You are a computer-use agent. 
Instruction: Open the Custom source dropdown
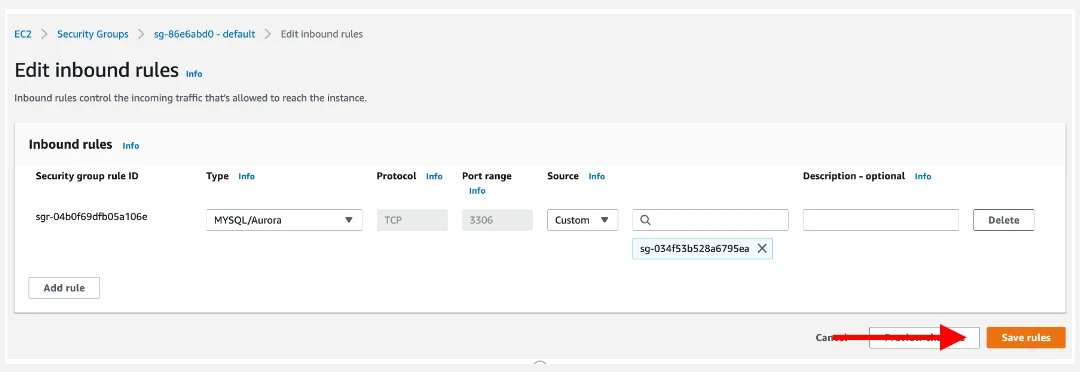(x=583, y=220)
